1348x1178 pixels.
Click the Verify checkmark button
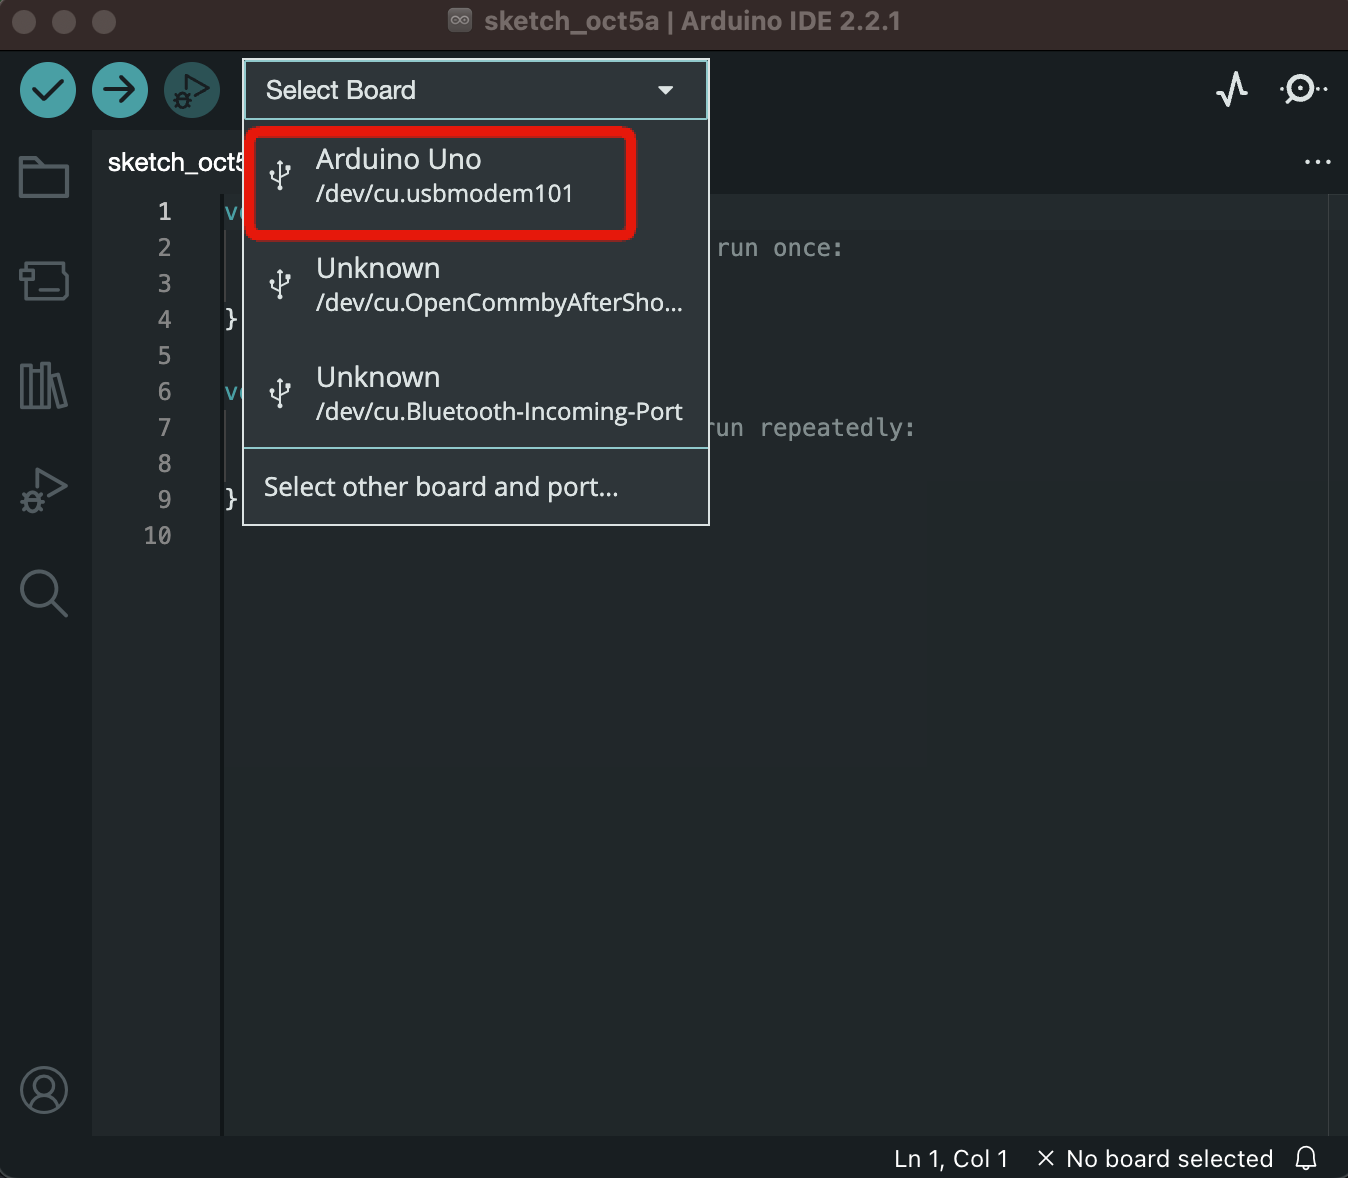[48, 90]
